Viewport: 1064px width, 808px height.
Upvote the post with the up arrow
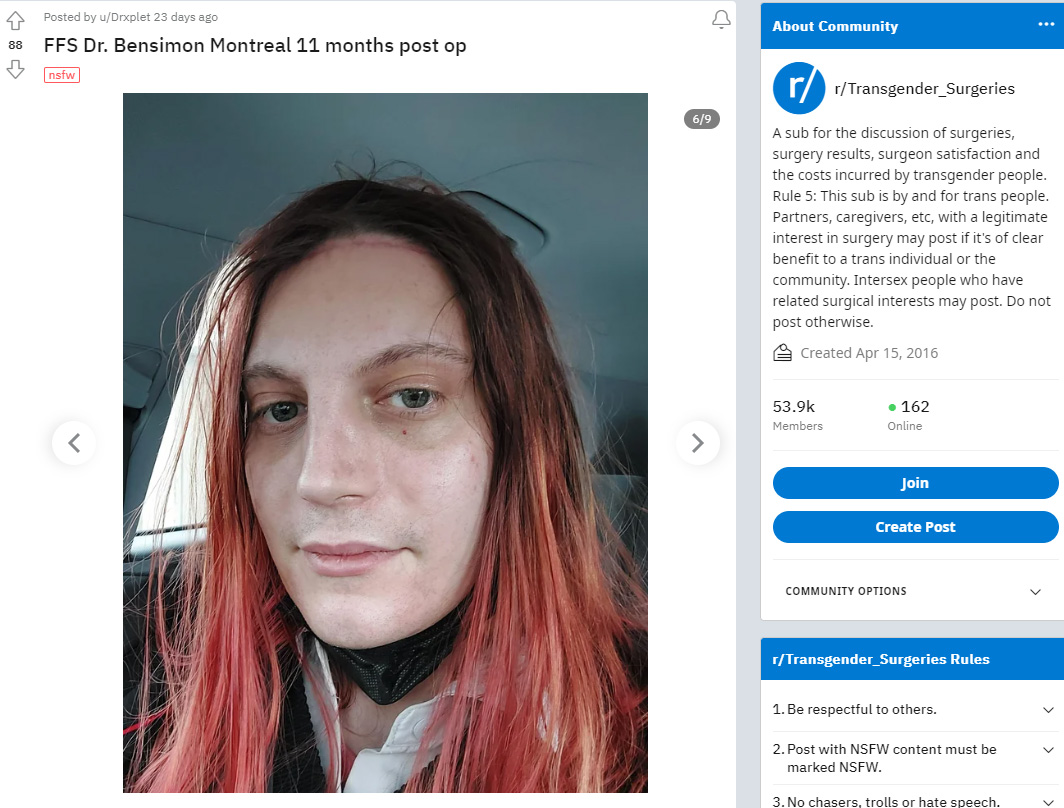[16, 22]
